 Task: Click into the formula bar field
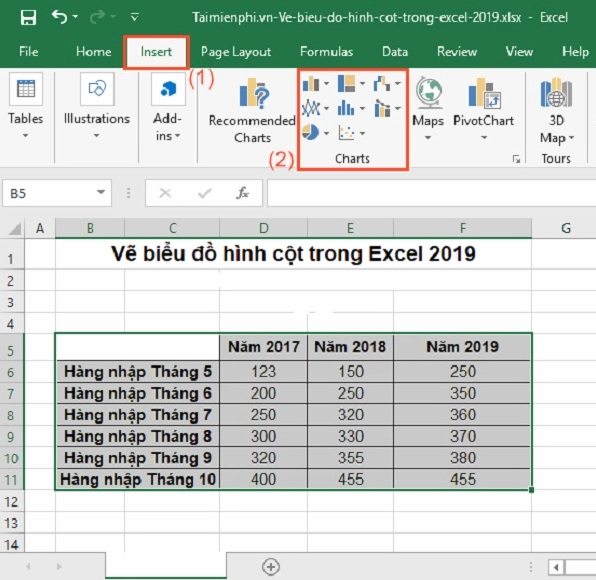(x=431, y=193)
